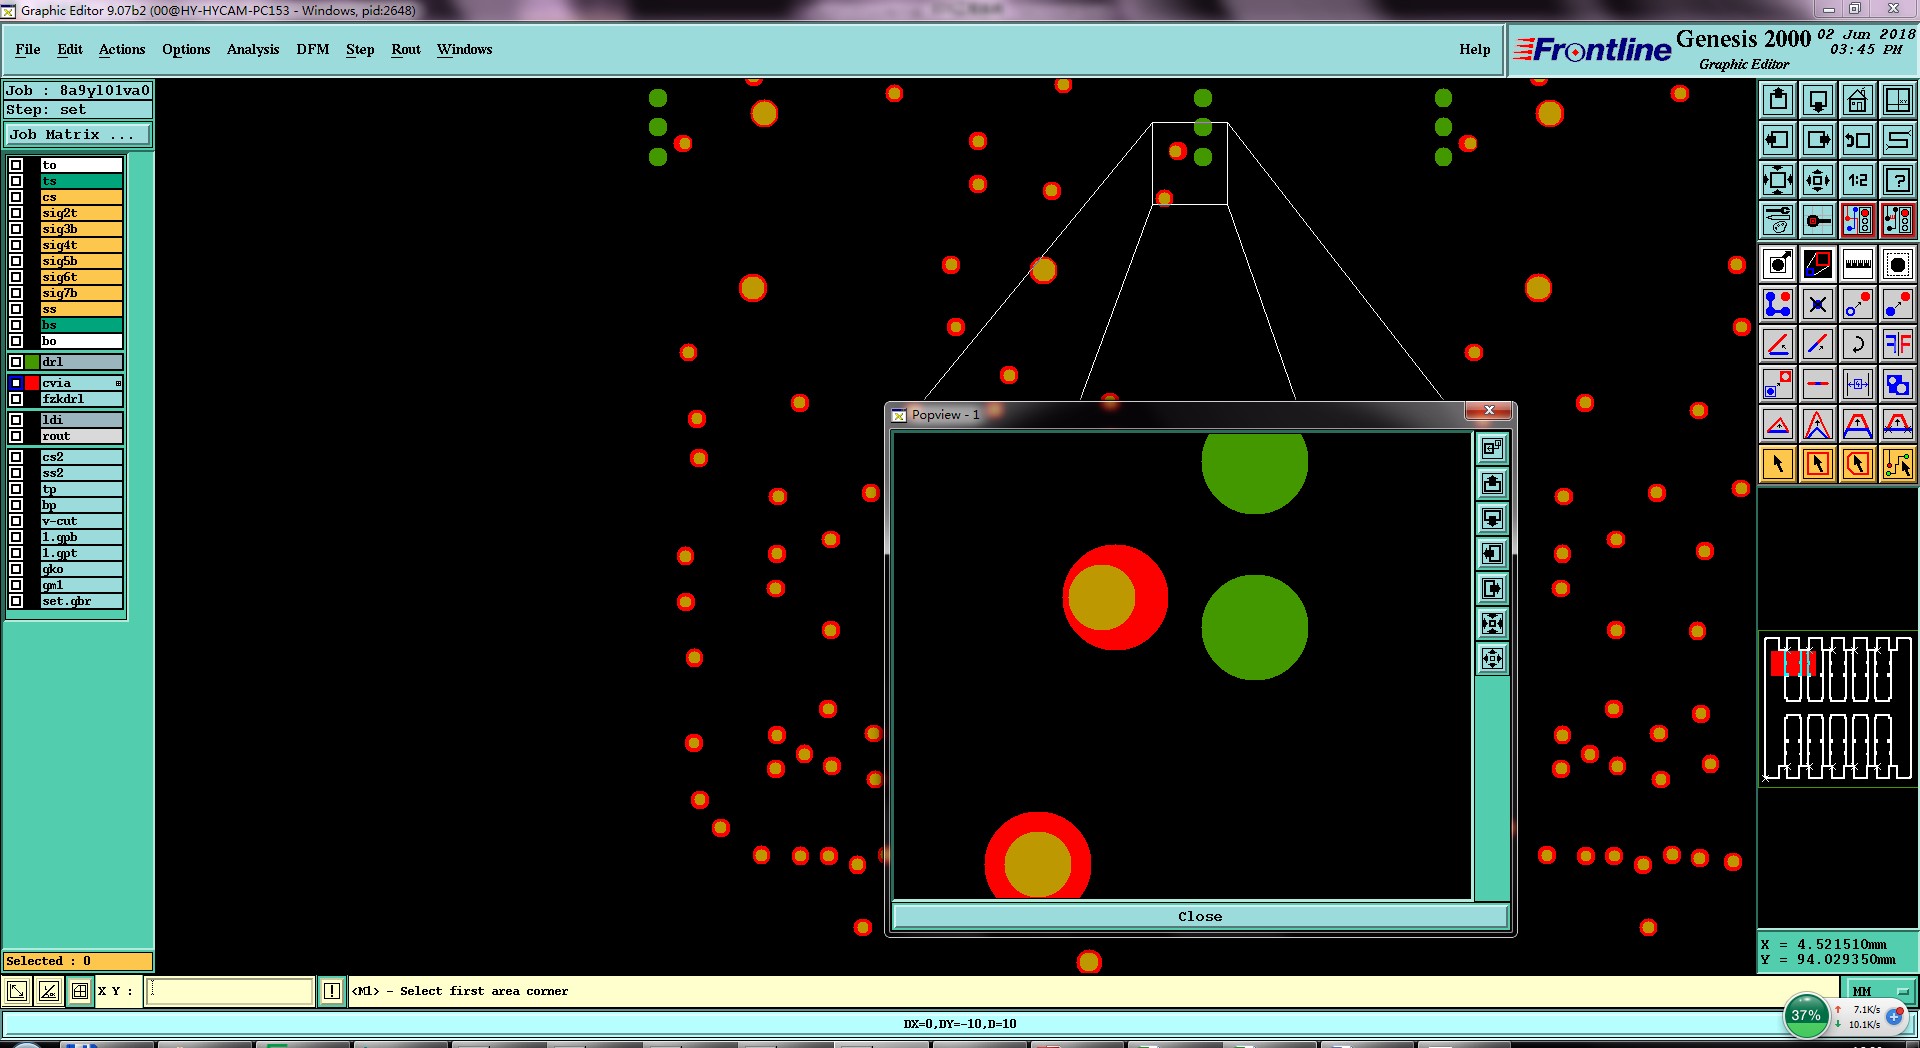Toggle the checkbox for layer drl

point(16,362)
